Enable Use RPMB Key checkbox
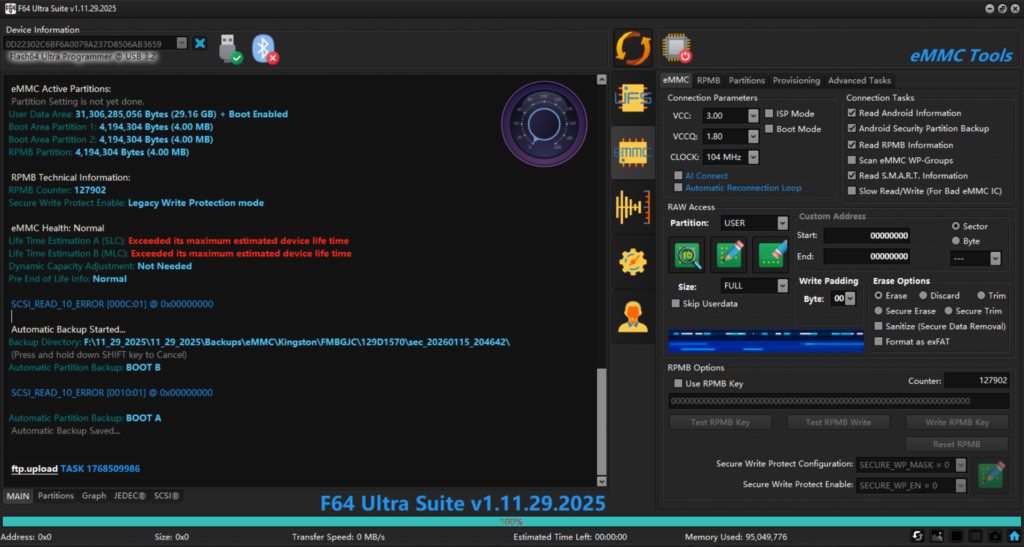The image size is (1024, 547). pyautogui.click(x=679, y=384)
